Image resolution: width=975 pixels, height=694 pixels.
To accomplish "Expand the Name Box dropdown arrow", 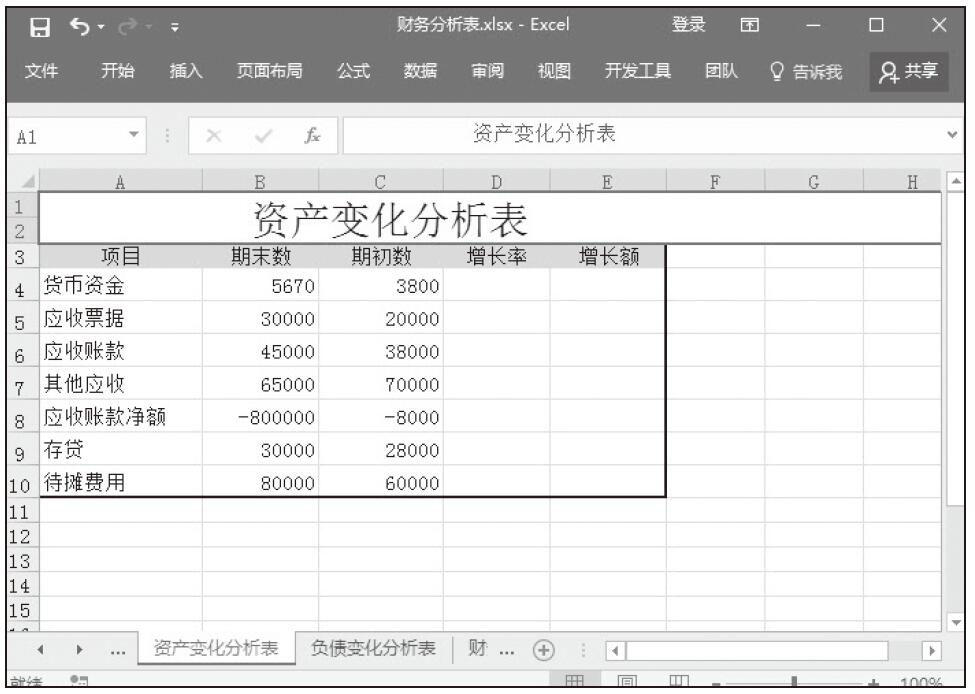I will [134, 135].
